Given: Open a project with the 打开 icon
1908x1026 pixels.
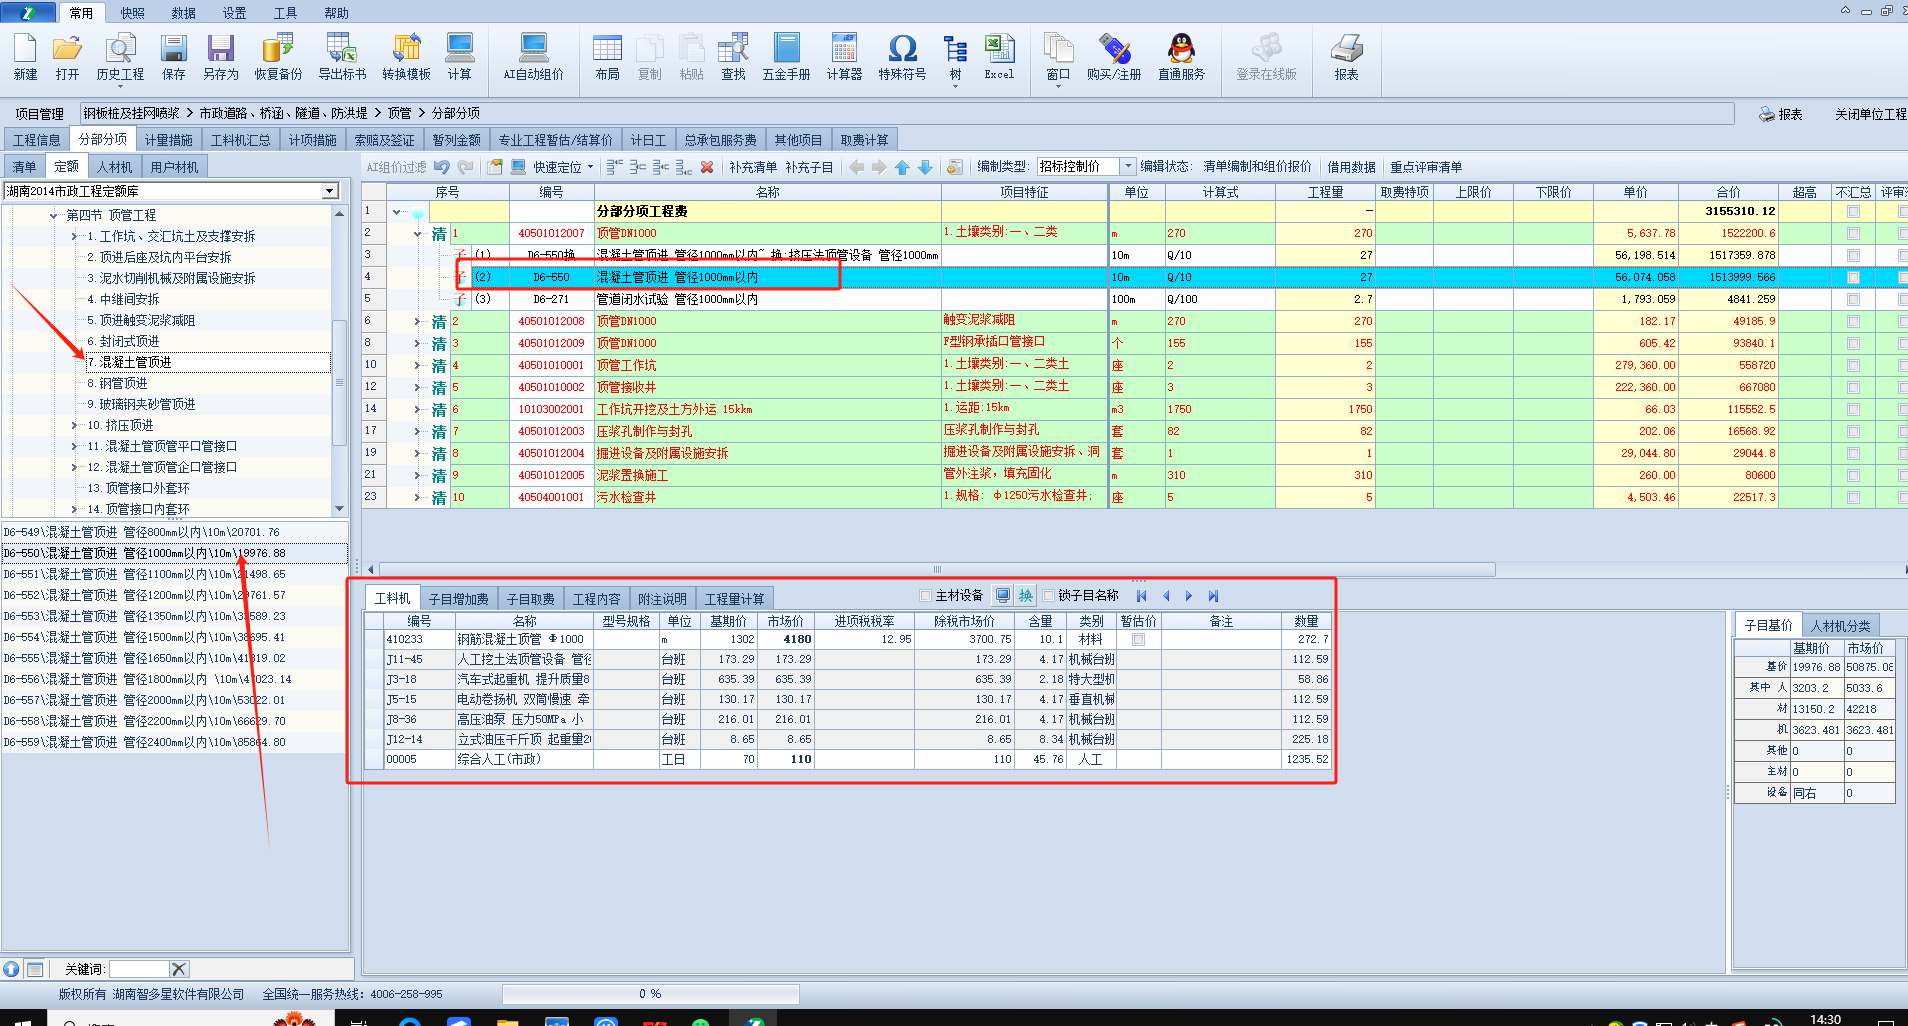Looking at the screenshot, I should point(67,57).
